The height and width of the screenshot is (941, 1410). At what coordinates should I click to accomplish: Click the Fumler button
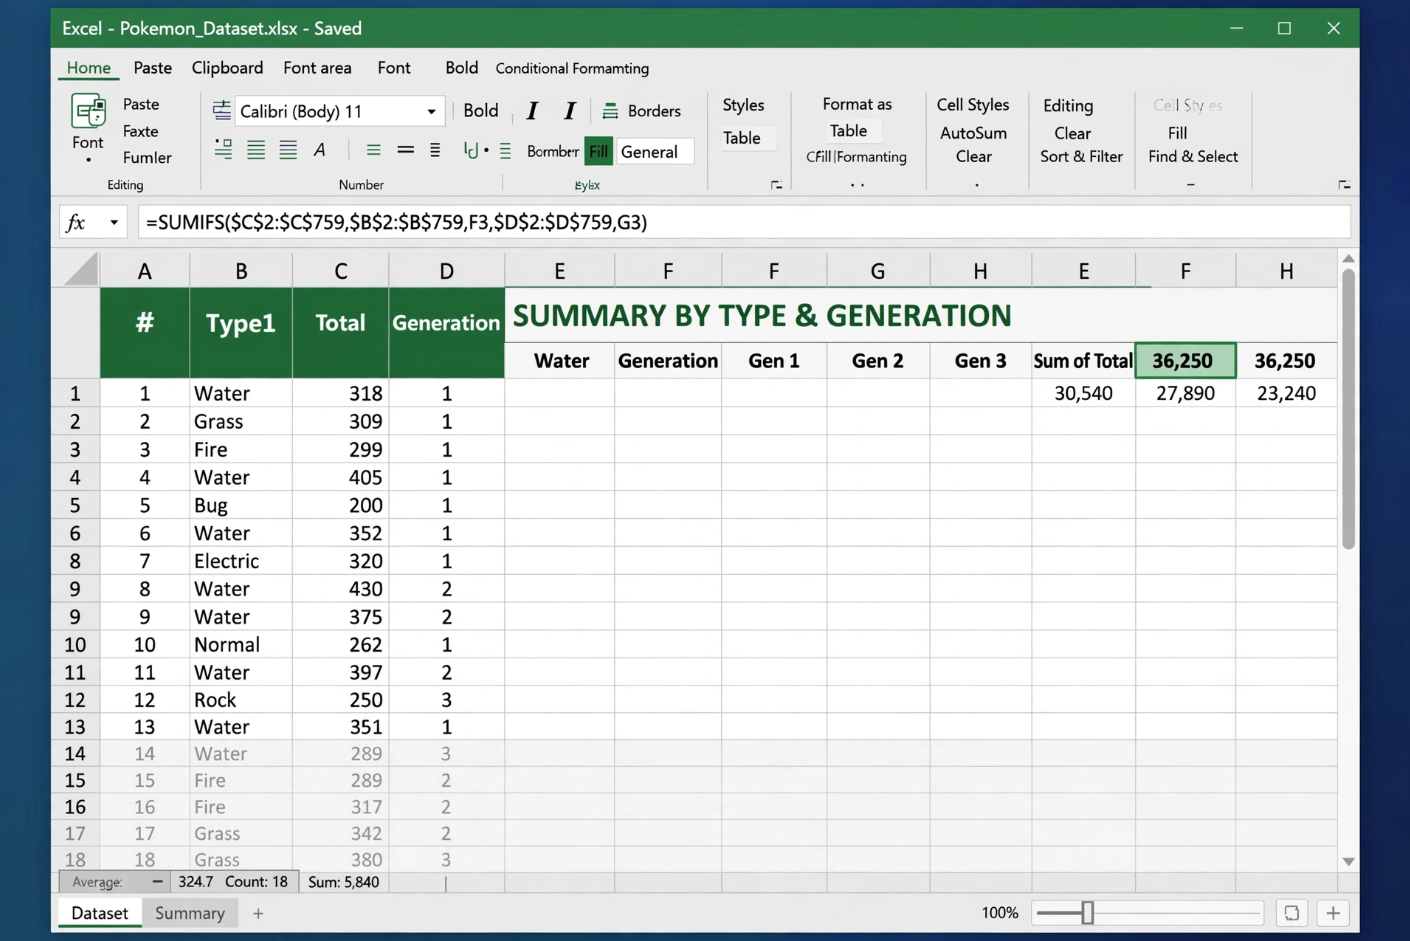147,157
